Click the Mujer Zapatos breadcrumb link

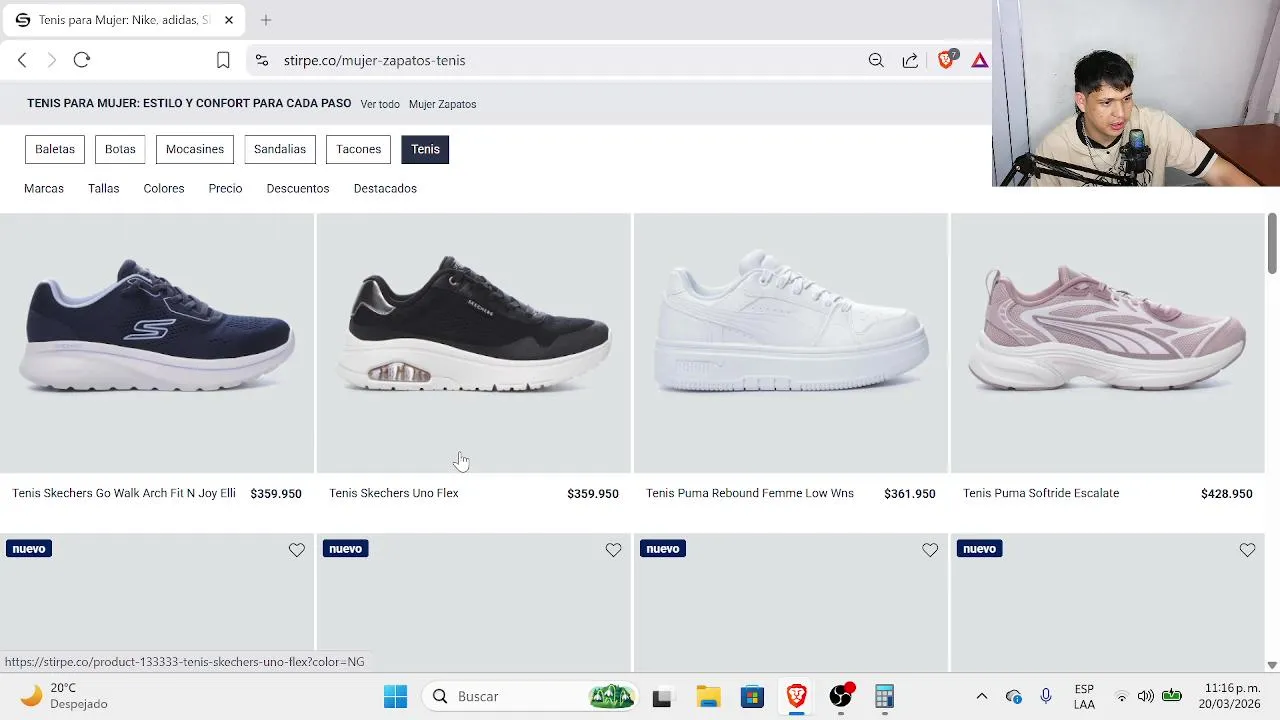[442, 104]
